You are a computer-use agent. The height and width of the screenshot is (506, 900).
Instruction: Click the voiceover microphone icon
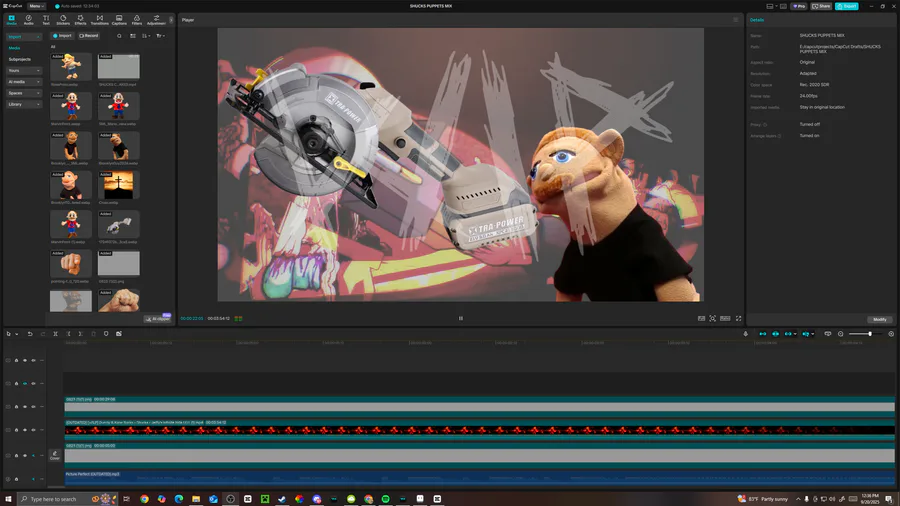pos(746,334)
